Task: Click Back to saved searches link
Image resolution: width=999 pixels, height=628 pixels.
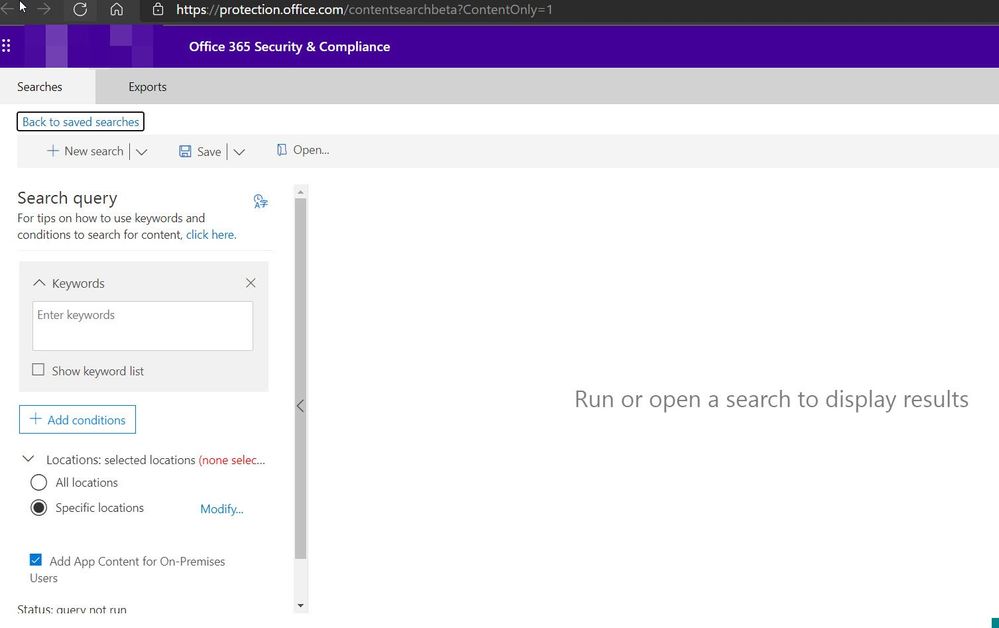Action: [80, 122]
